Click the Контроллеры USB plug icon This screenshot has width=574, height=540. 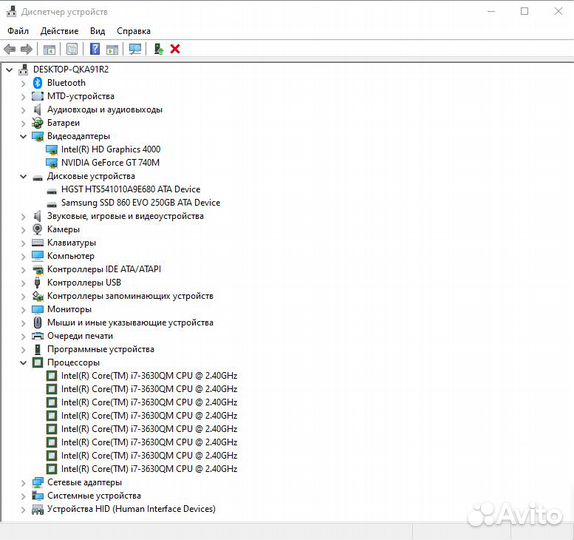pyautogui.click(x=37, y=283)
